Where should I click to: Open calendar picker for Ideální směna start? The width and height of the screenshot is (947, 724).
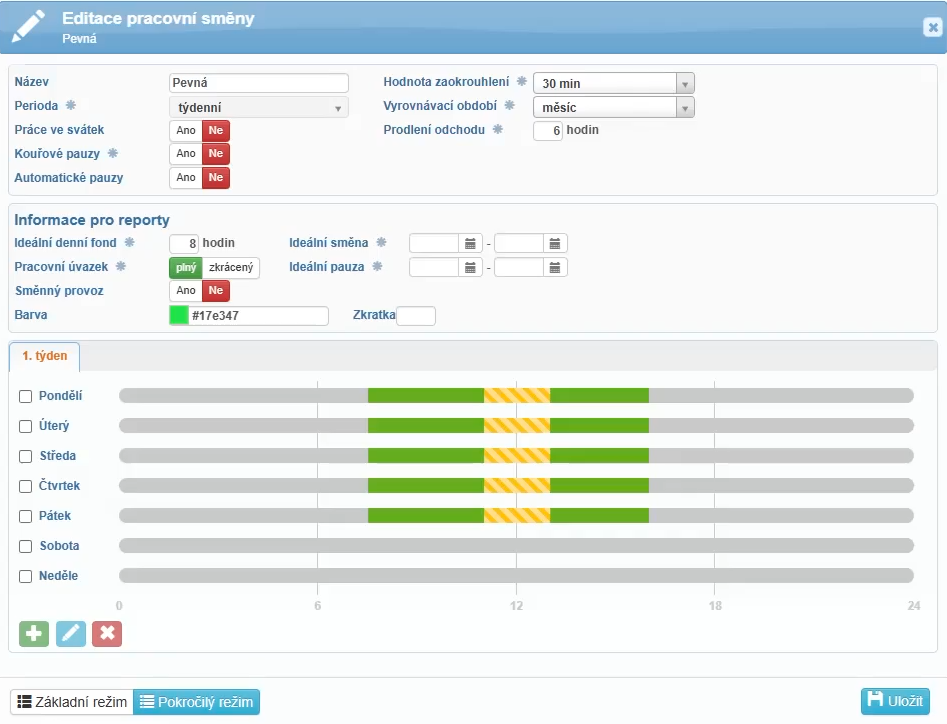coord(471,243)
